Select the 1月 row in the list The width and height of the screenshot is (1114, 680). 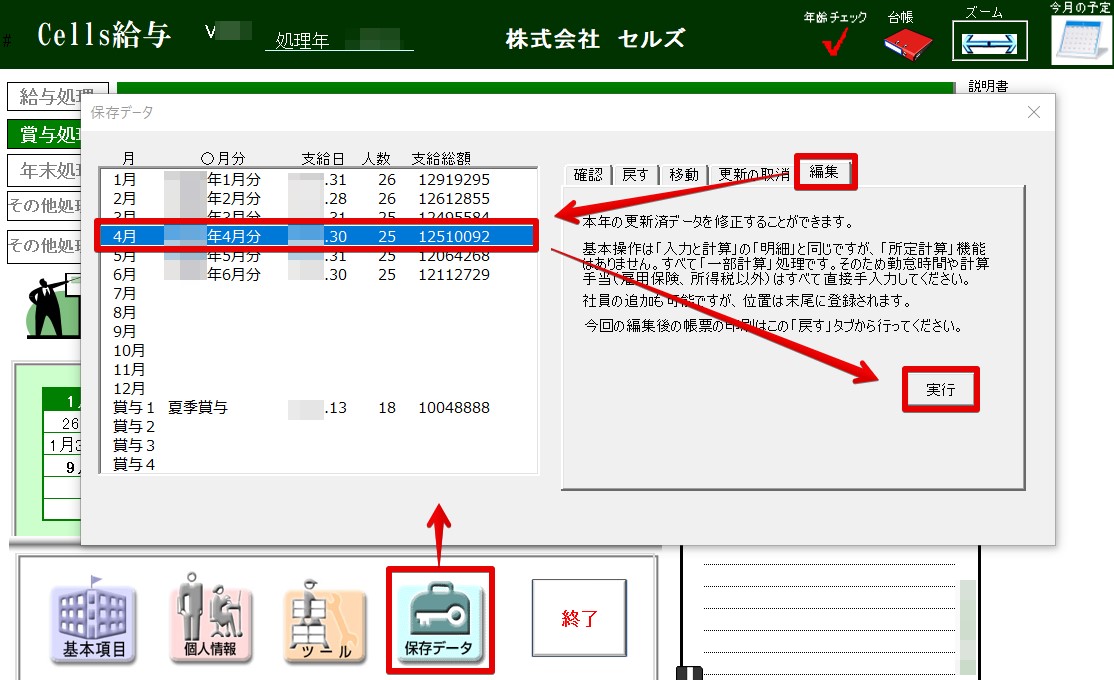(318, 180)
